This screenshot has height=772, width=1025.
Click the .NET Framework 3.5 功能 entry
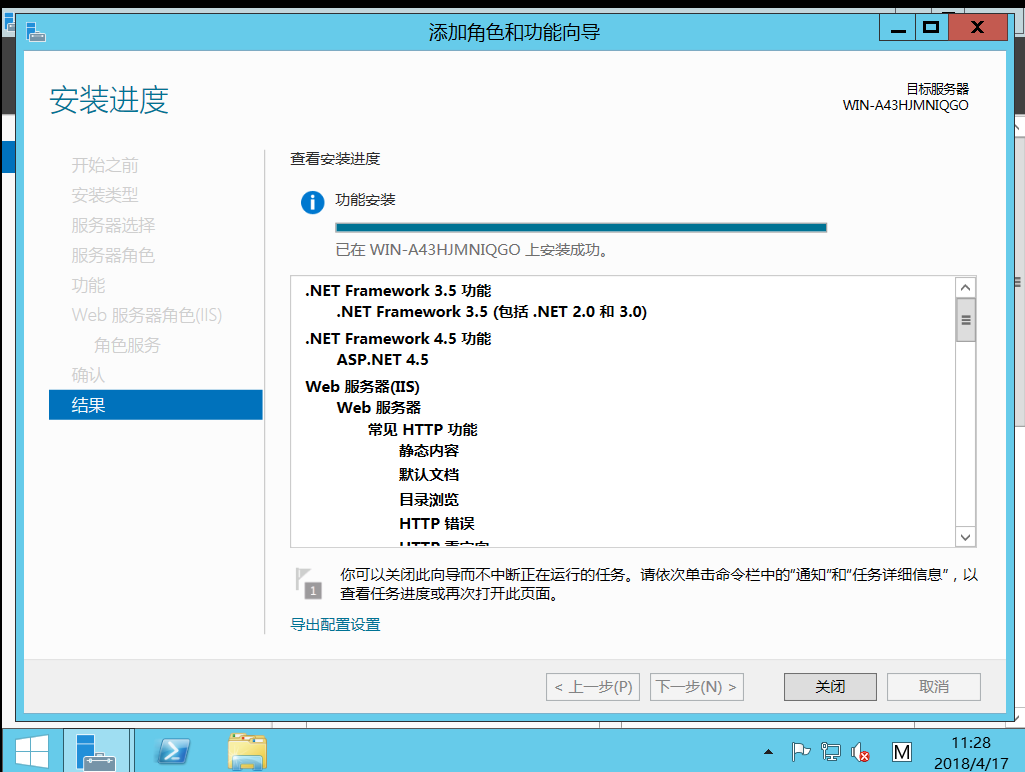[398, 291]
